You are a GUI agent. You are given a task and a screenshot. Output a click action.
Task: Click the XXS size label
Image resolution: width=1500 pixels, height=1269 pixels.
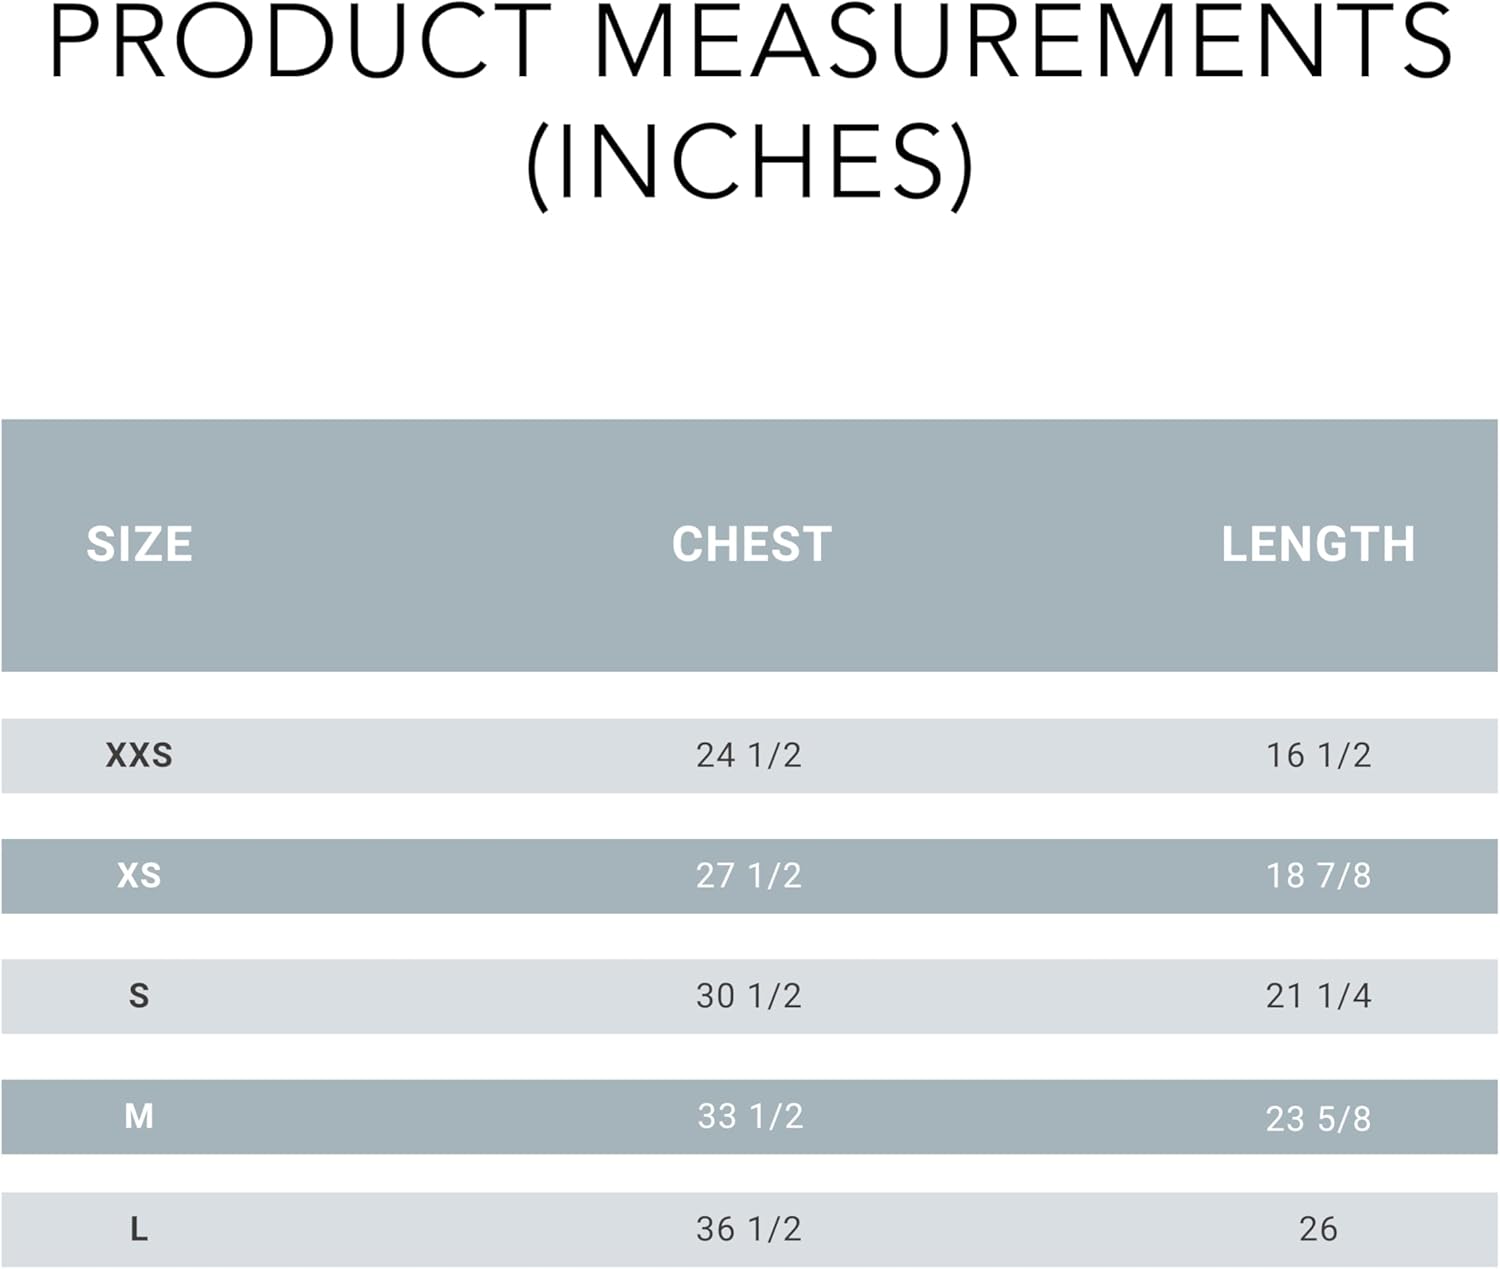139,755
